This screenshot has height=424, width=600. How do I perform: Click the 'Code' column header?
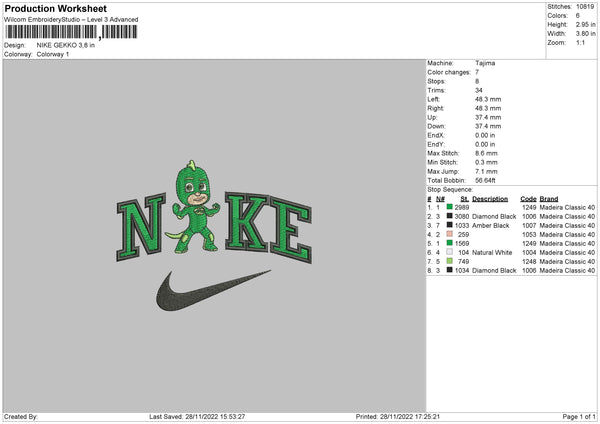528,199
